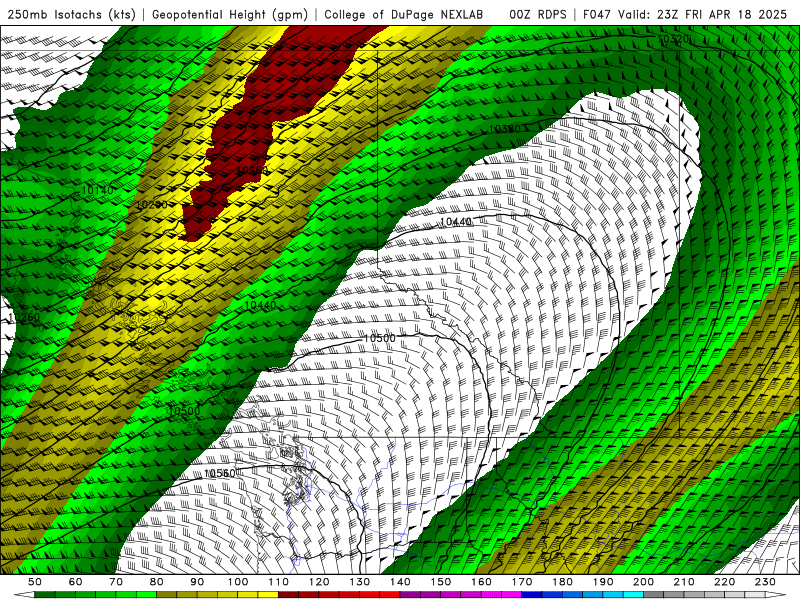Click the 10380 height contour label
Image resolution: width=800 pixels, height=600 pixels.
coord(504,129)
